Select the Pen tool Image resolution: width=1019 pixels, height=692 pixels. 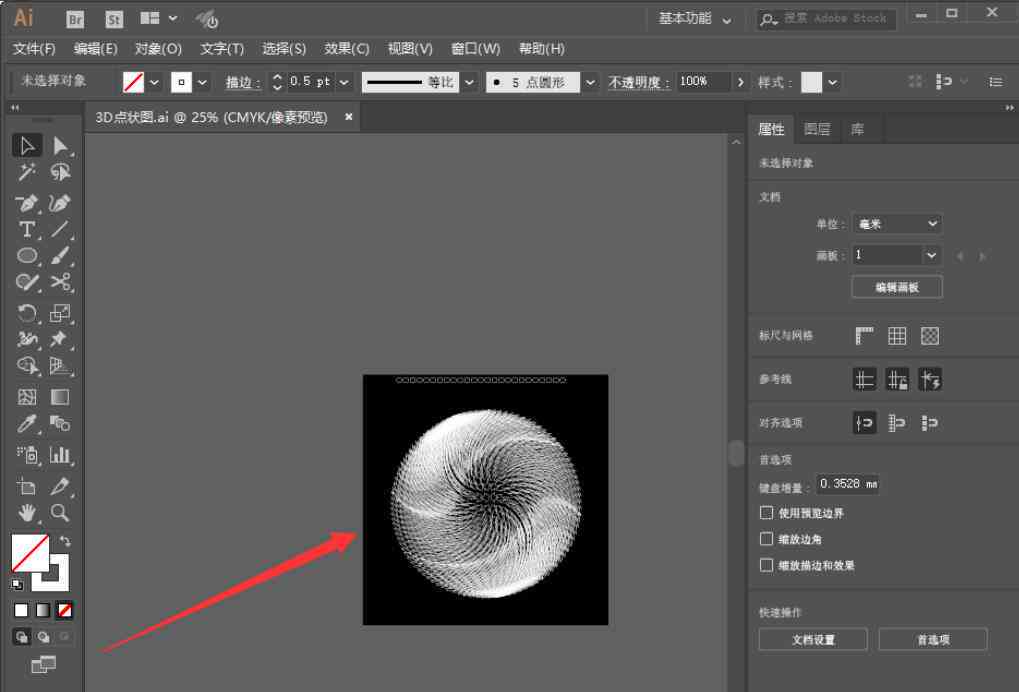click(x=27, y=203)
